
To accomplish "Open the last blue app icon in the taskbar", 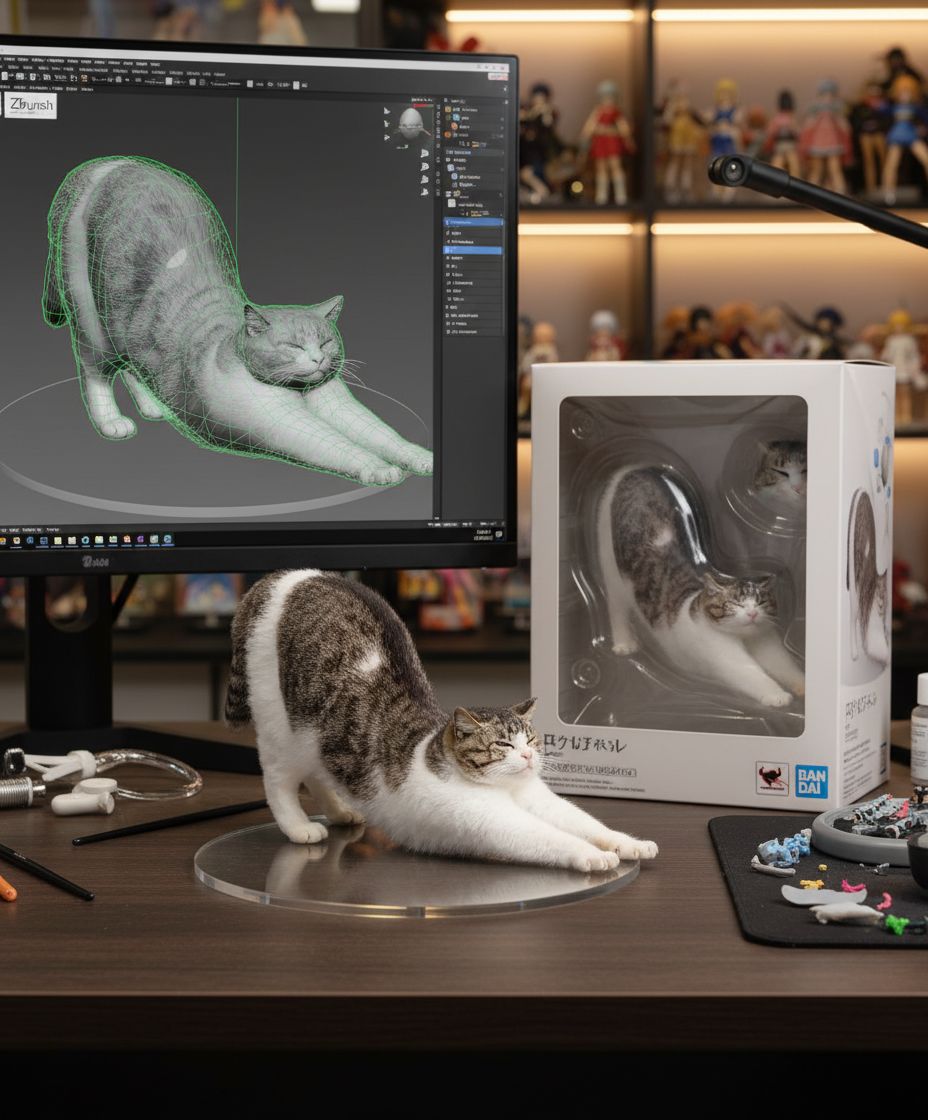I will point(167,540).
